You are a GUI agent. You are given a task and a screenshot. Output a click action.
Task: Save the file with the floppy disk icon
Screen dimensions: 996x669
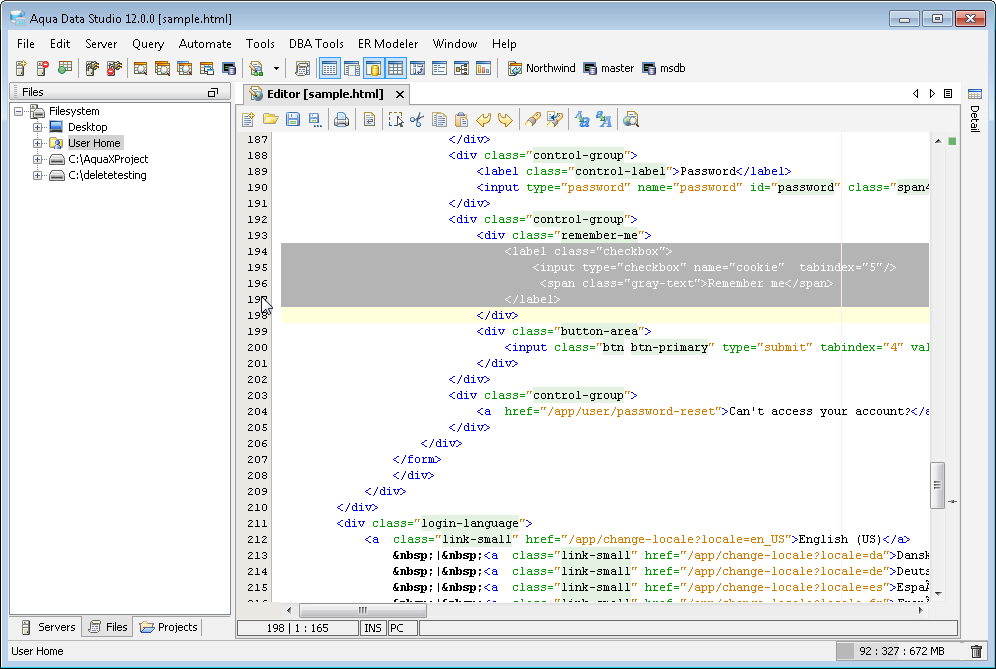coord(293,120)
